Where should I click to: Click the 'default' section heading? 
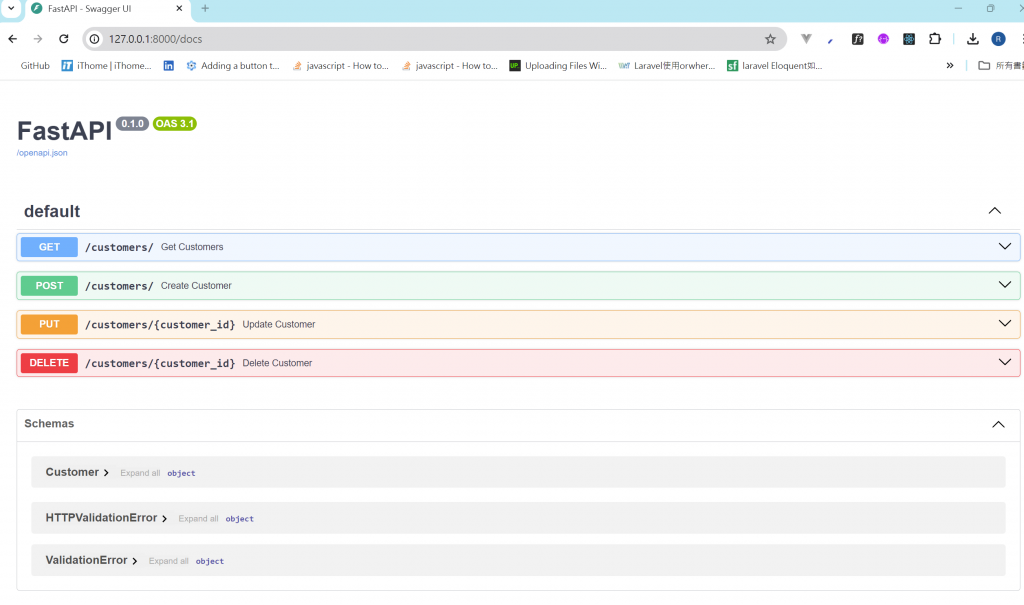[x=52, y=211]
